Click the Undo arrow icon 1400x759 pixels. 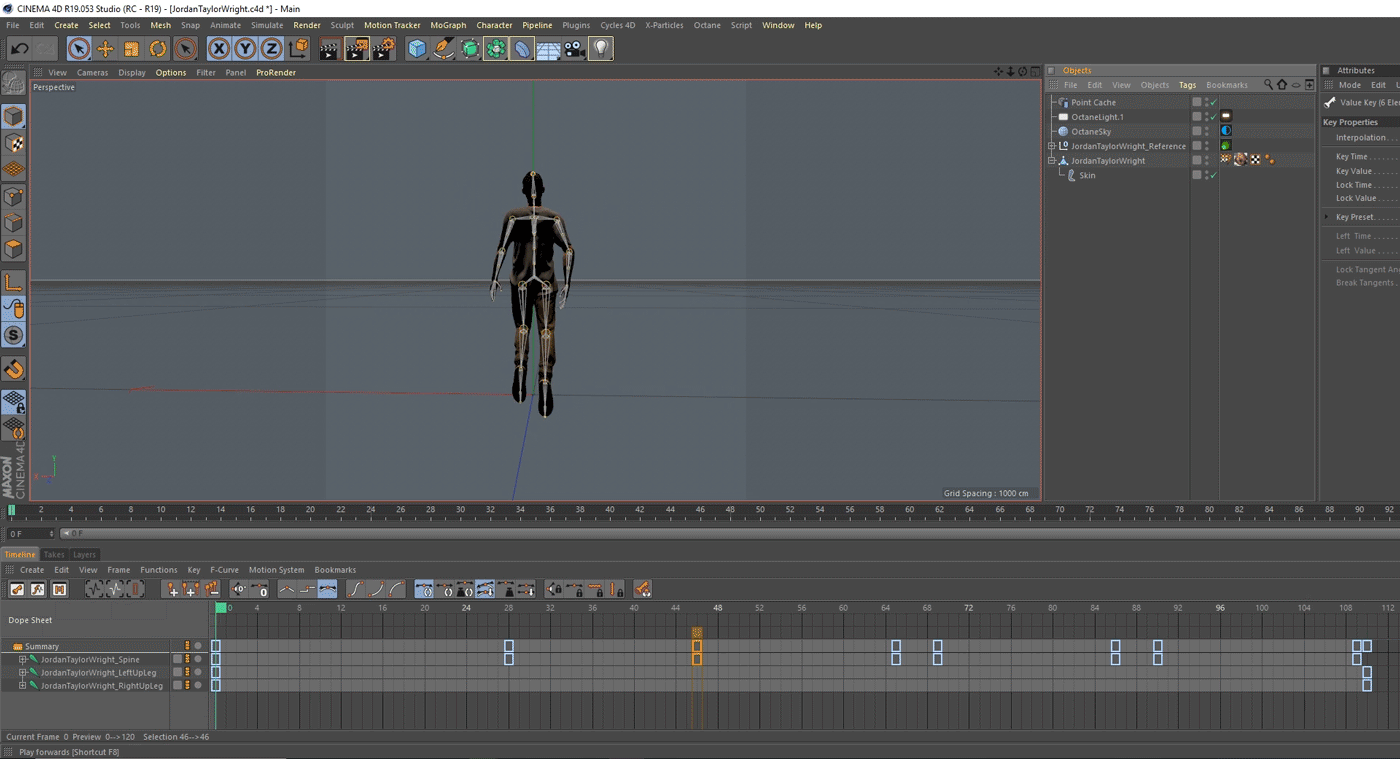(19, 49)
